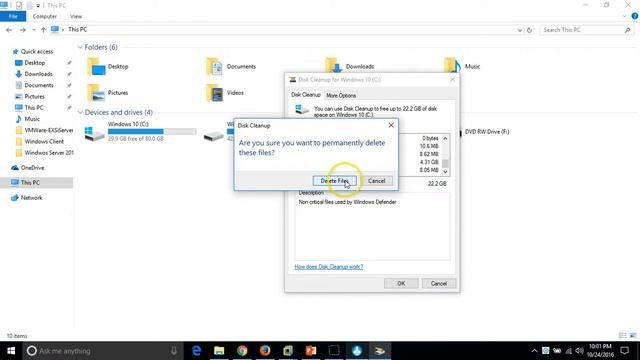Open PowerPoint from taskbar
This screenshot has height=360, width=640.
click(x=311, y=351)
